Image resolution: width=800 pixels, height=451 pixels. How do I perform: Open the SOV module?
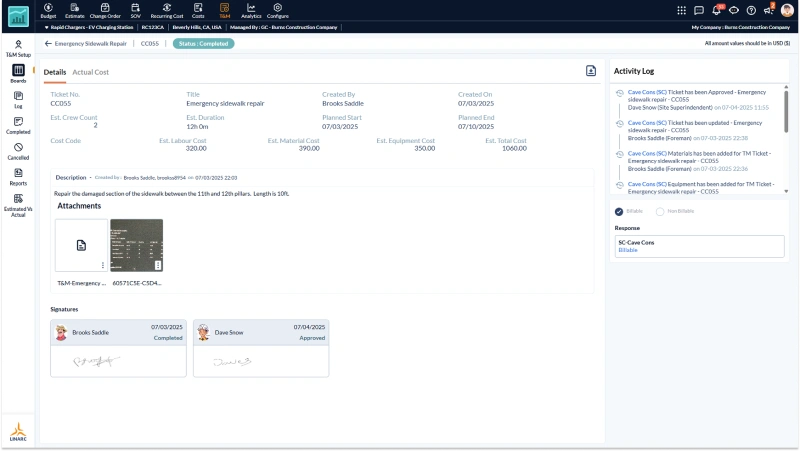(x=135, y=11)
